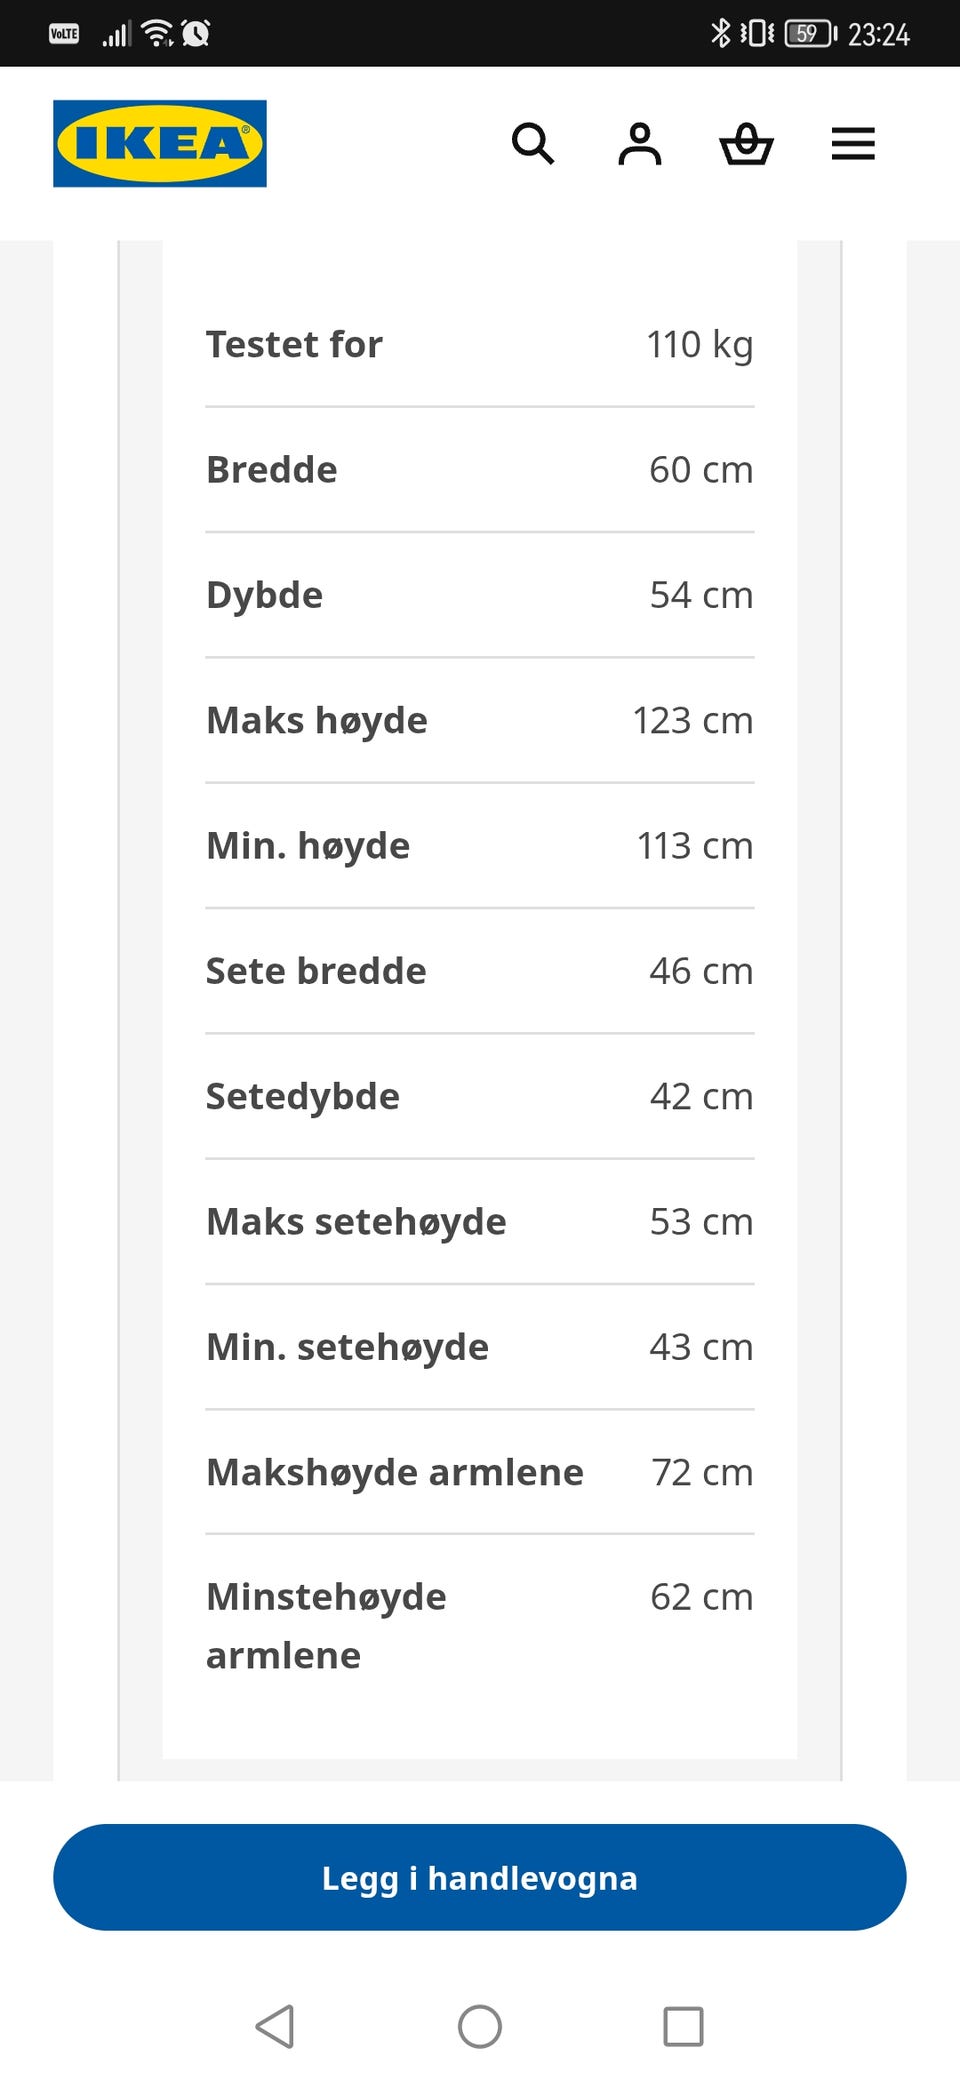Select the Maks høyde 123 cm row
The width and height of the screenshot is (960, 2080).
pyautogui.click(x=480, y=721)
